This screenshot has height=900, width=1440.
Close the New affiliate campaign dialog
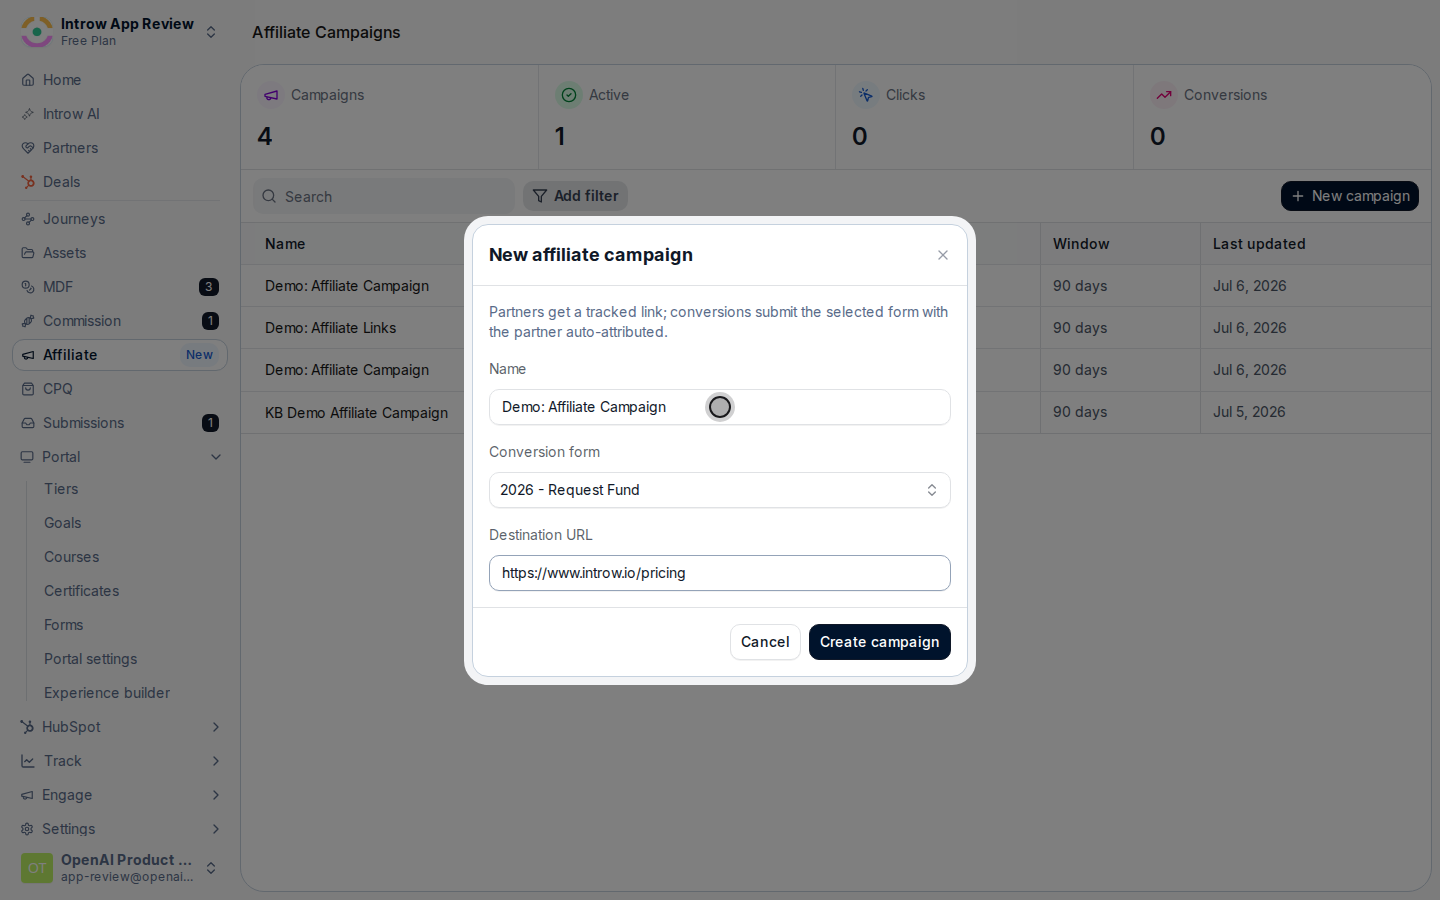tap(943, 255)
